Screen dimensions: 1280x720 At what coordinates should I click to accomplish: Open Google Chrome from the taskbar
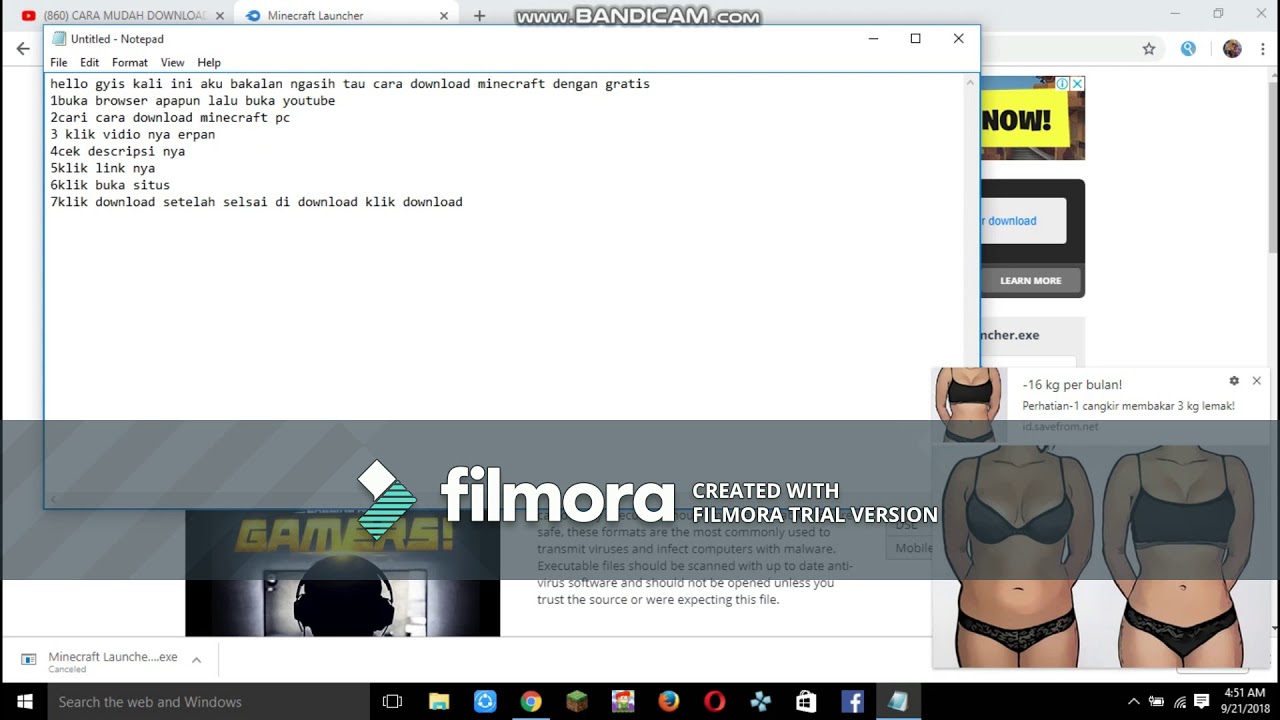(531, 702)
